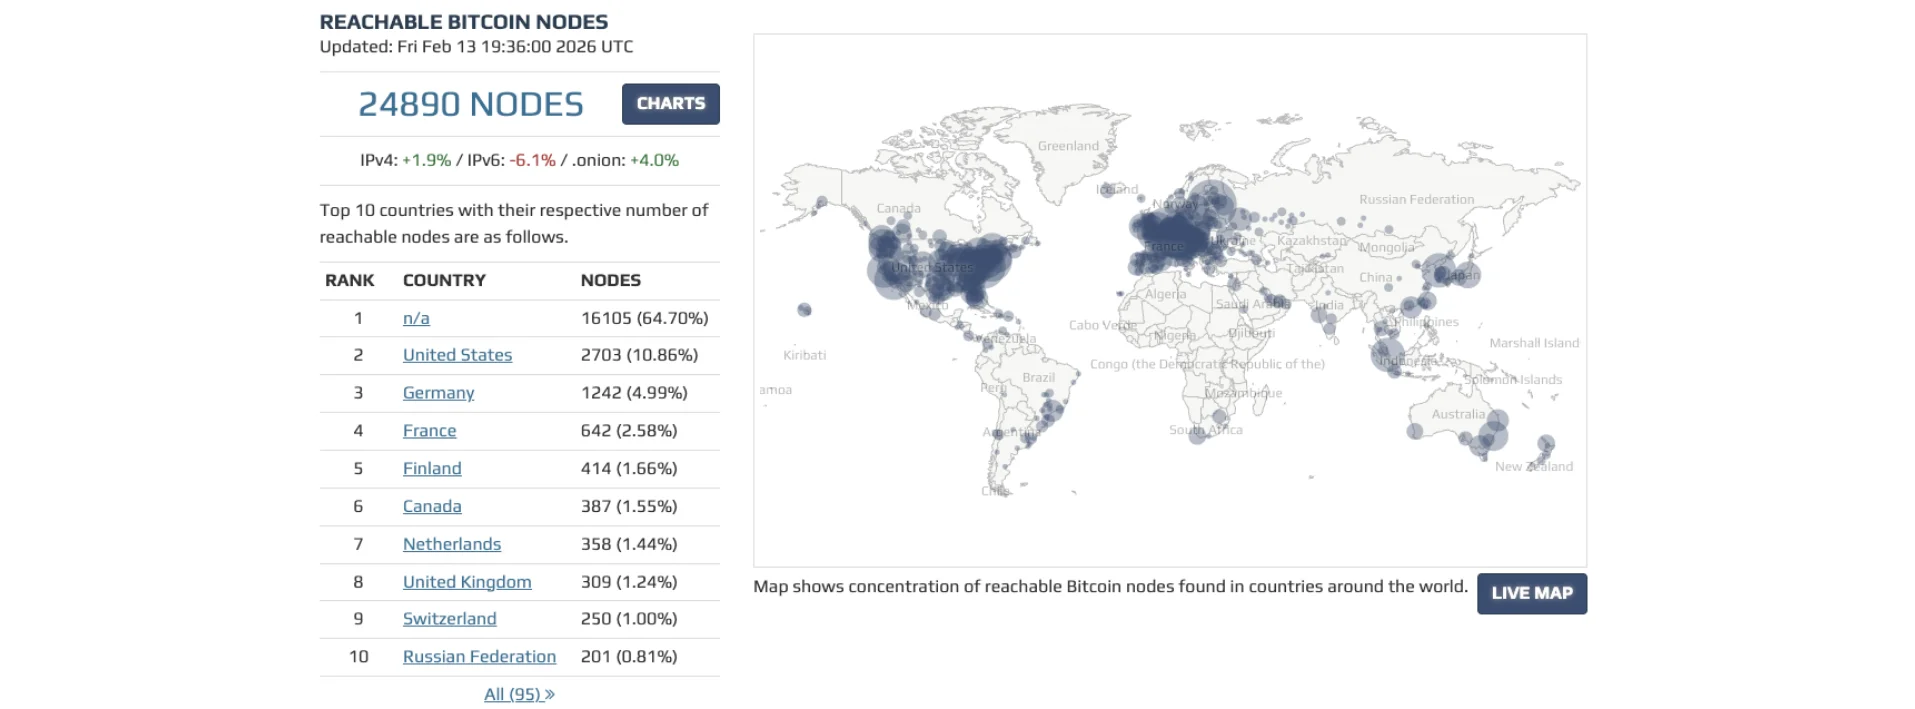
Task: Open the n/a country link
Action: click(x=416, y=318)
